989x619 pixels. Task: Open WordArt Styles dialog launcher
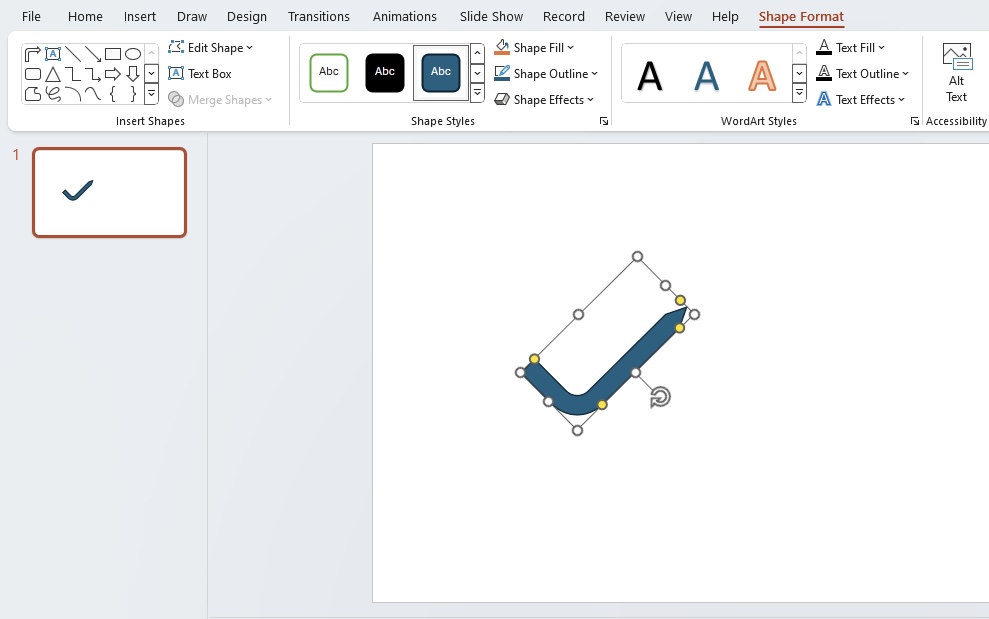click(915, 121)
